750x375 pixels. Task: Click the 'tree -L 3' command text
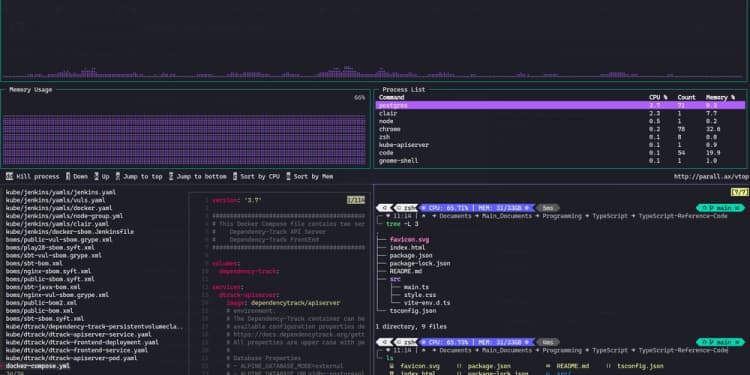(402, 224)
